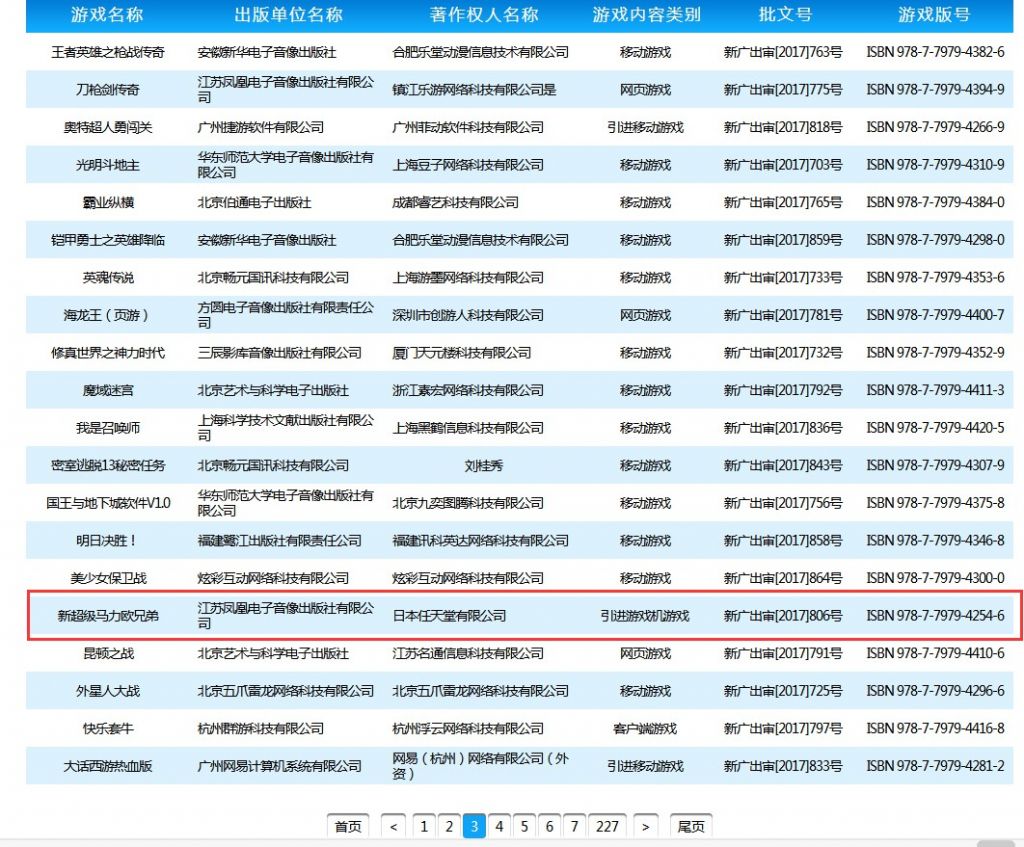1024x847 pixels.
Task: Click copyright holder 深圳市创游人科技有限公司
Action: coord(468,315)
